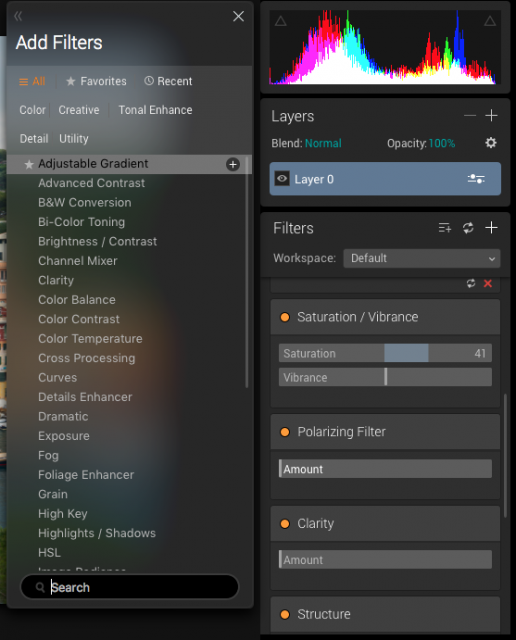Click the filter list scrollbar
Image resolution: width=516 pixels, height=640 pixels.
click(247, 271)
